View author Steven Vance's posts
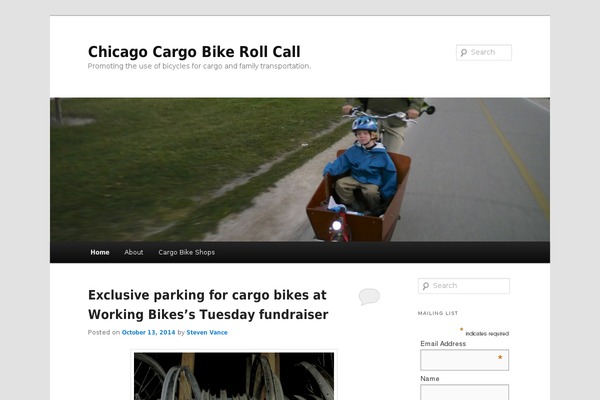The width and height of the screenshot is (600, 400). (x=207, y=332)
